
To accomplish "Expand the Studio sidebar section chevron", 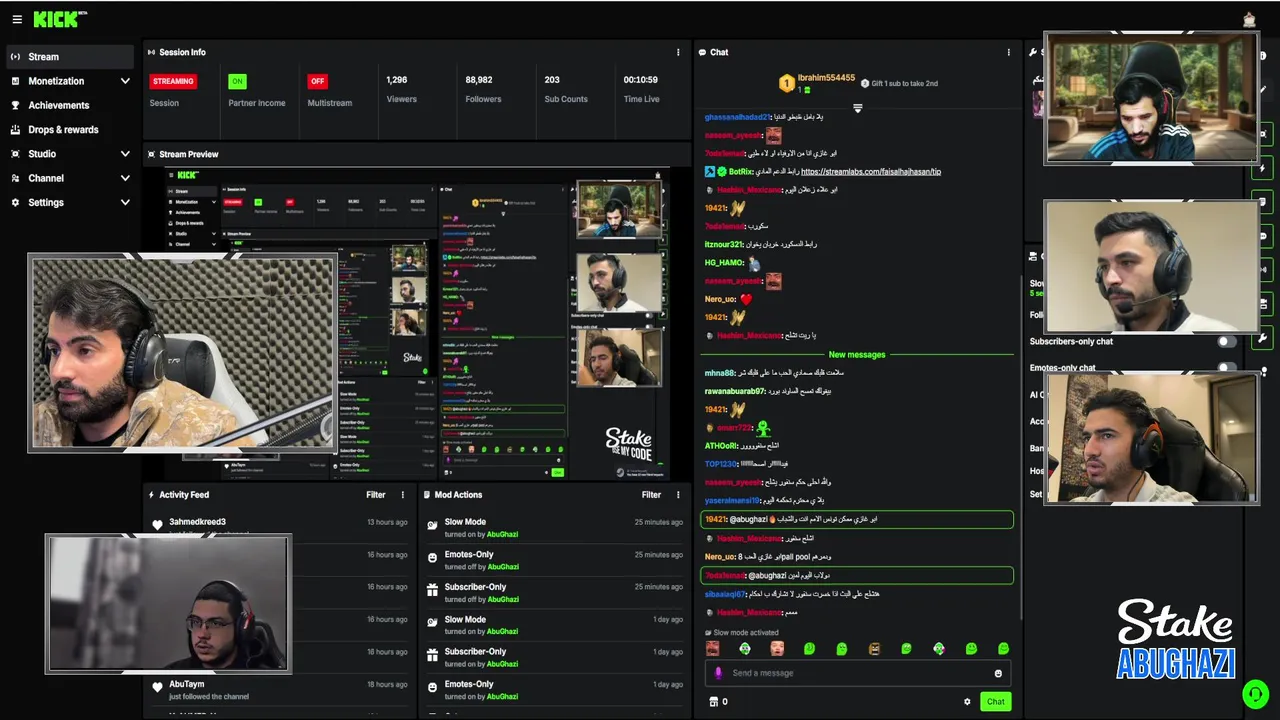I will pos(125,154).
